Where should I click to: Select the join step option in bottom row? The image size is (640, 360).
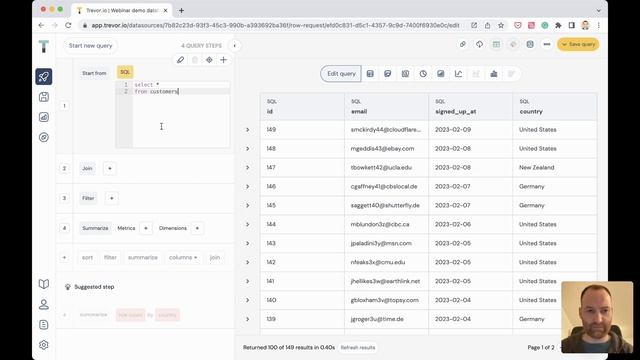(x=215, y=258)
